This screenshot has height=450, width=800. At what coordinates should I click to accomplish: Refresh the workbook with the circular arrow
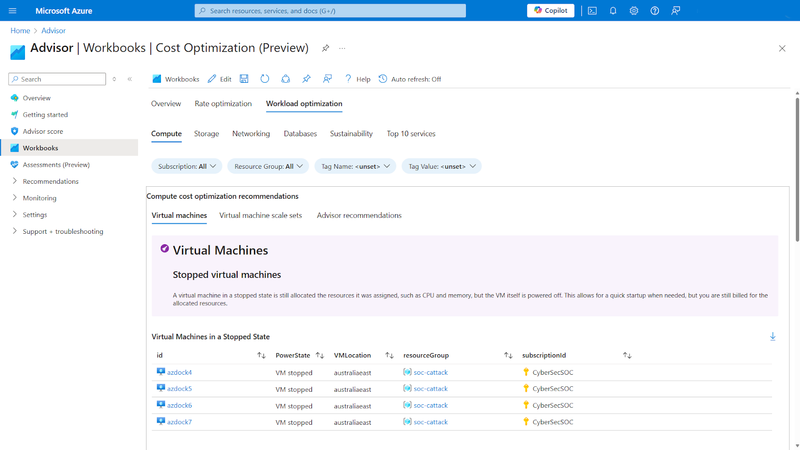pos(265,79)
